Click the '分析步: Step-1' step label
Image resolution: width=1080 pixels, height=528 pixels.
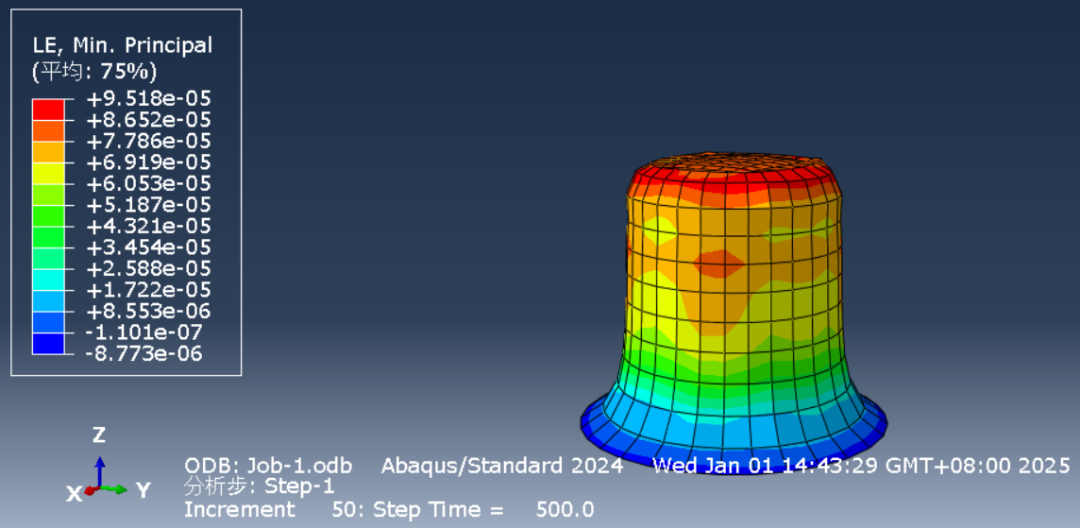(259, 487)
